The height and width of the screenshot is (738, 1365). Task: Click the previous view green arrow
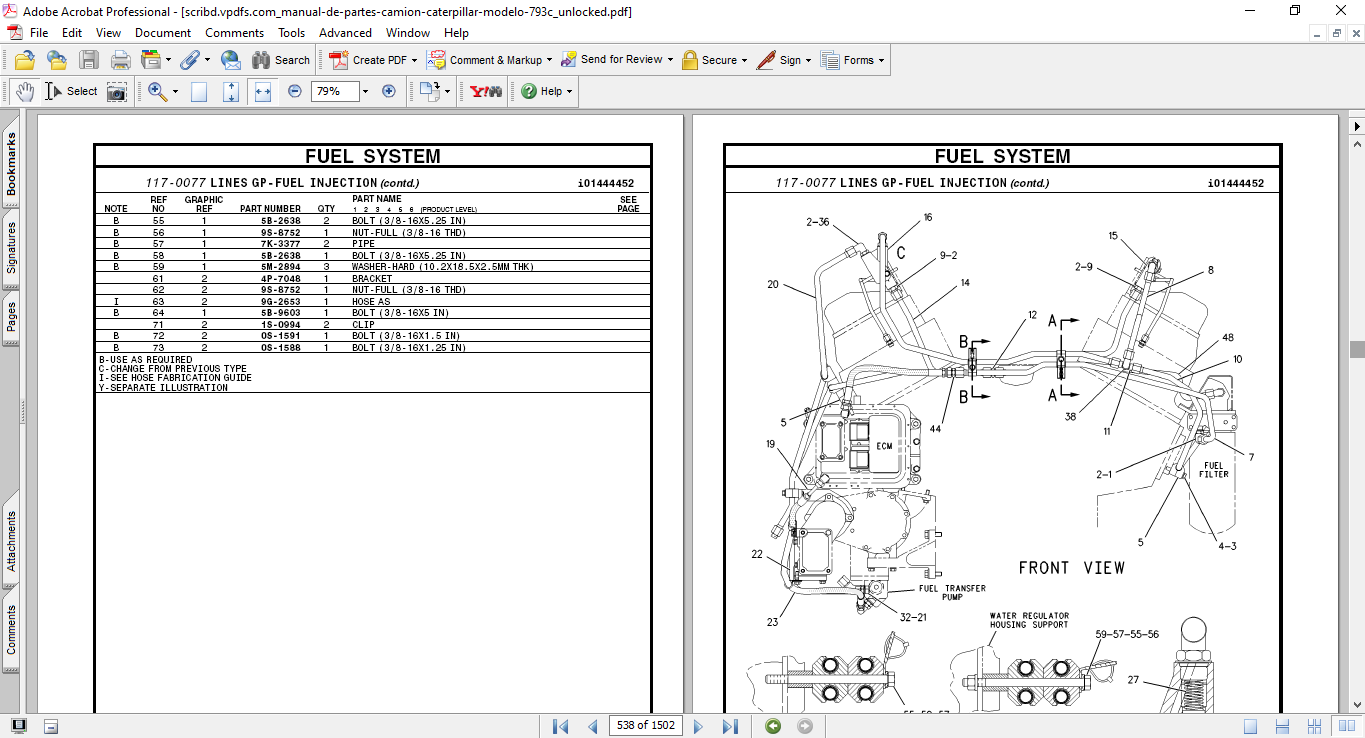(x=773, y=726)
